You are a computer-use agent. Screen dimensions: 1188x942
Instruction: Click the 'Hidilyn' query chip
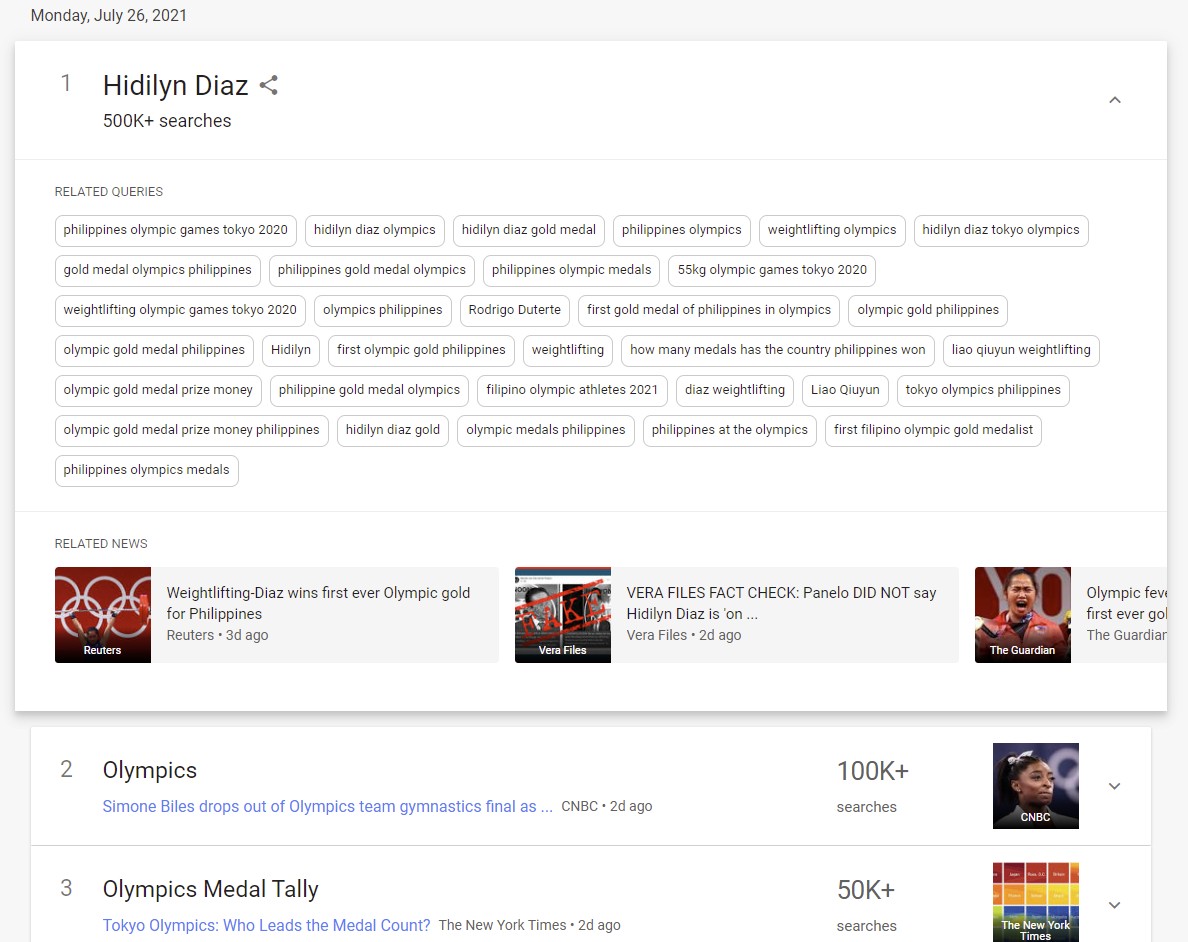click(291, 351)
